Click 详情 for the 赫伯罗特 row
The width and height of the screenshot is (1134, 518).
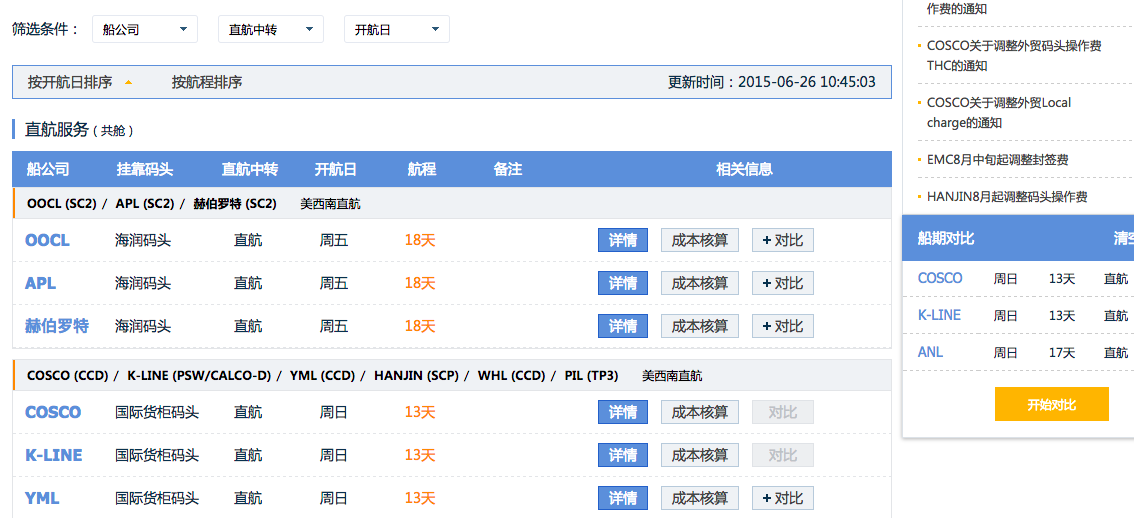623,326
